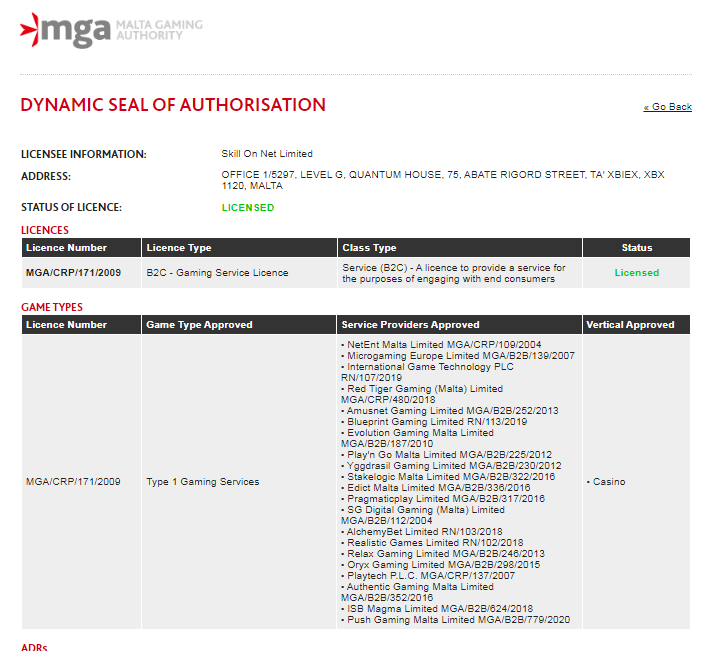
Task: Click Licence Number header in Game Types table
Action: click(81, 325)
